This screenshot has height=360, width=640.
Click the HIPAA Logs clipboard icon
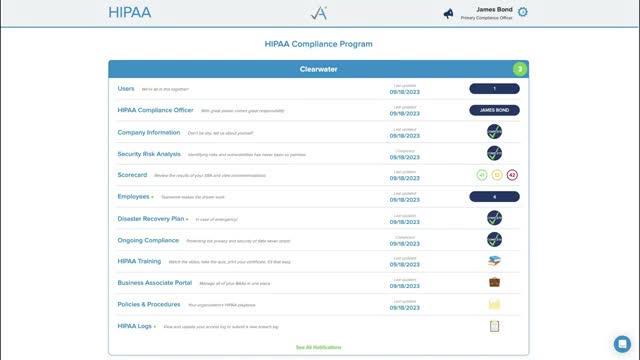[x=494, y=326]
